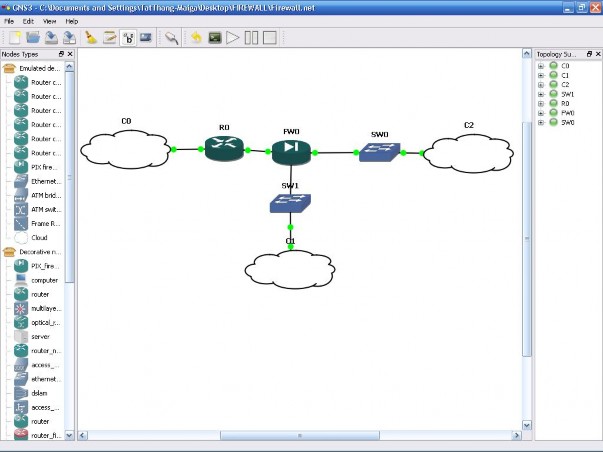Click the Open folder toolbar icon
This screenshot has width=603, height=452.
pyautogui.click(x=32, y=38)
